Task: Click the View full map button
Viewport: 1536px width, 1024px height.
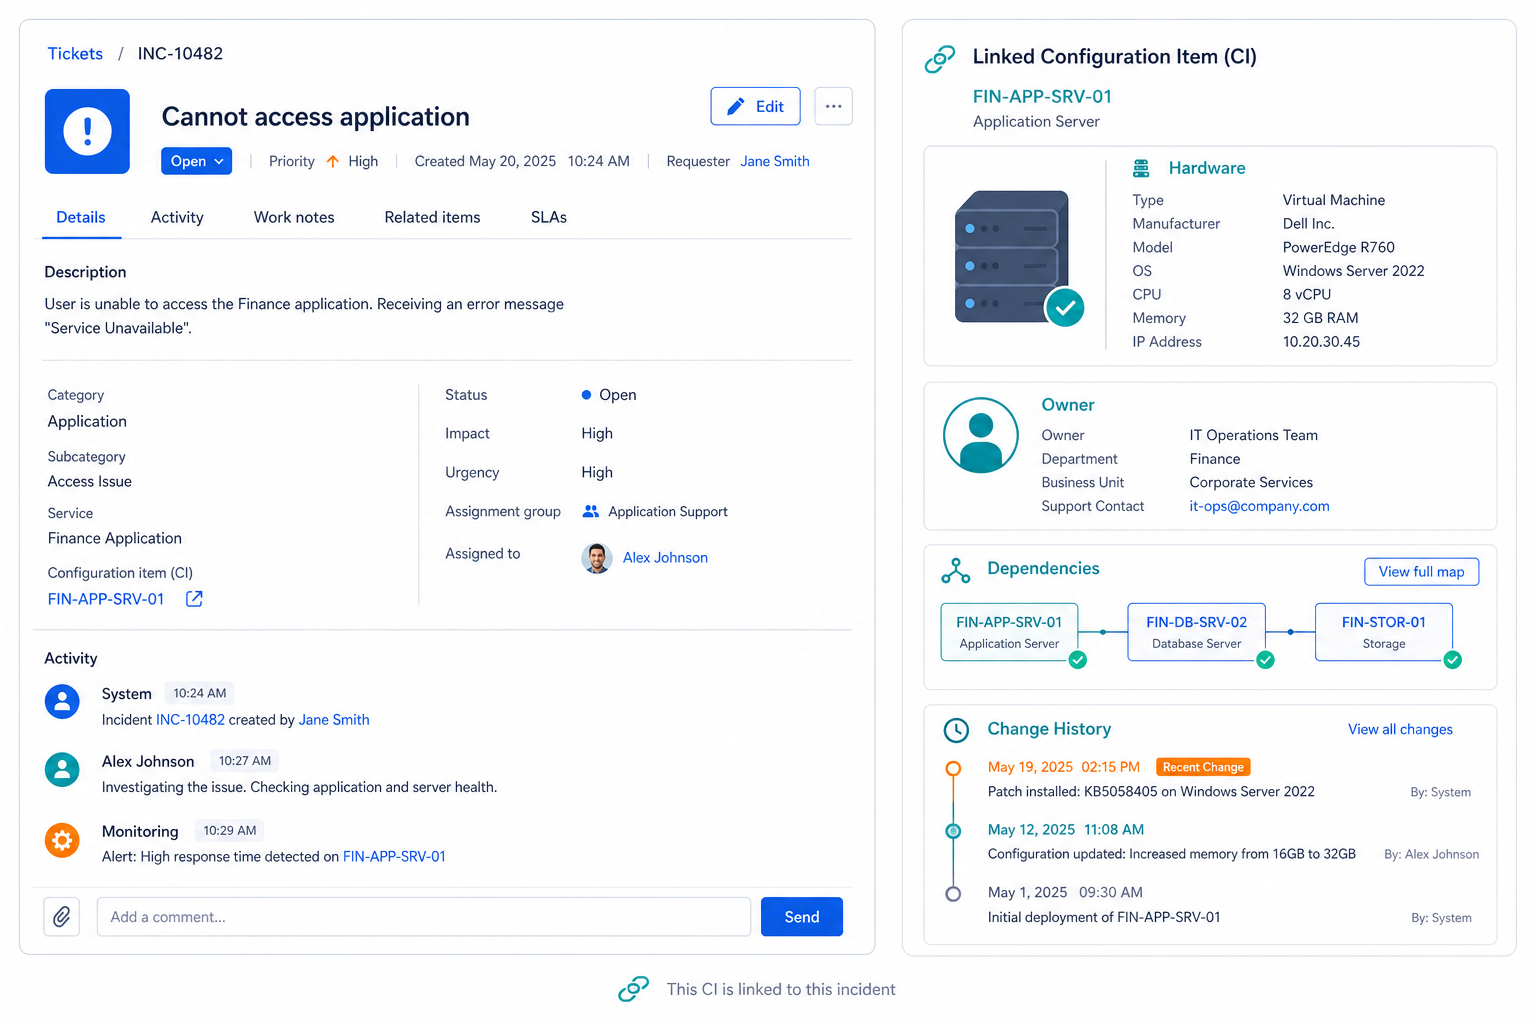Action: tap(1421, 572)
